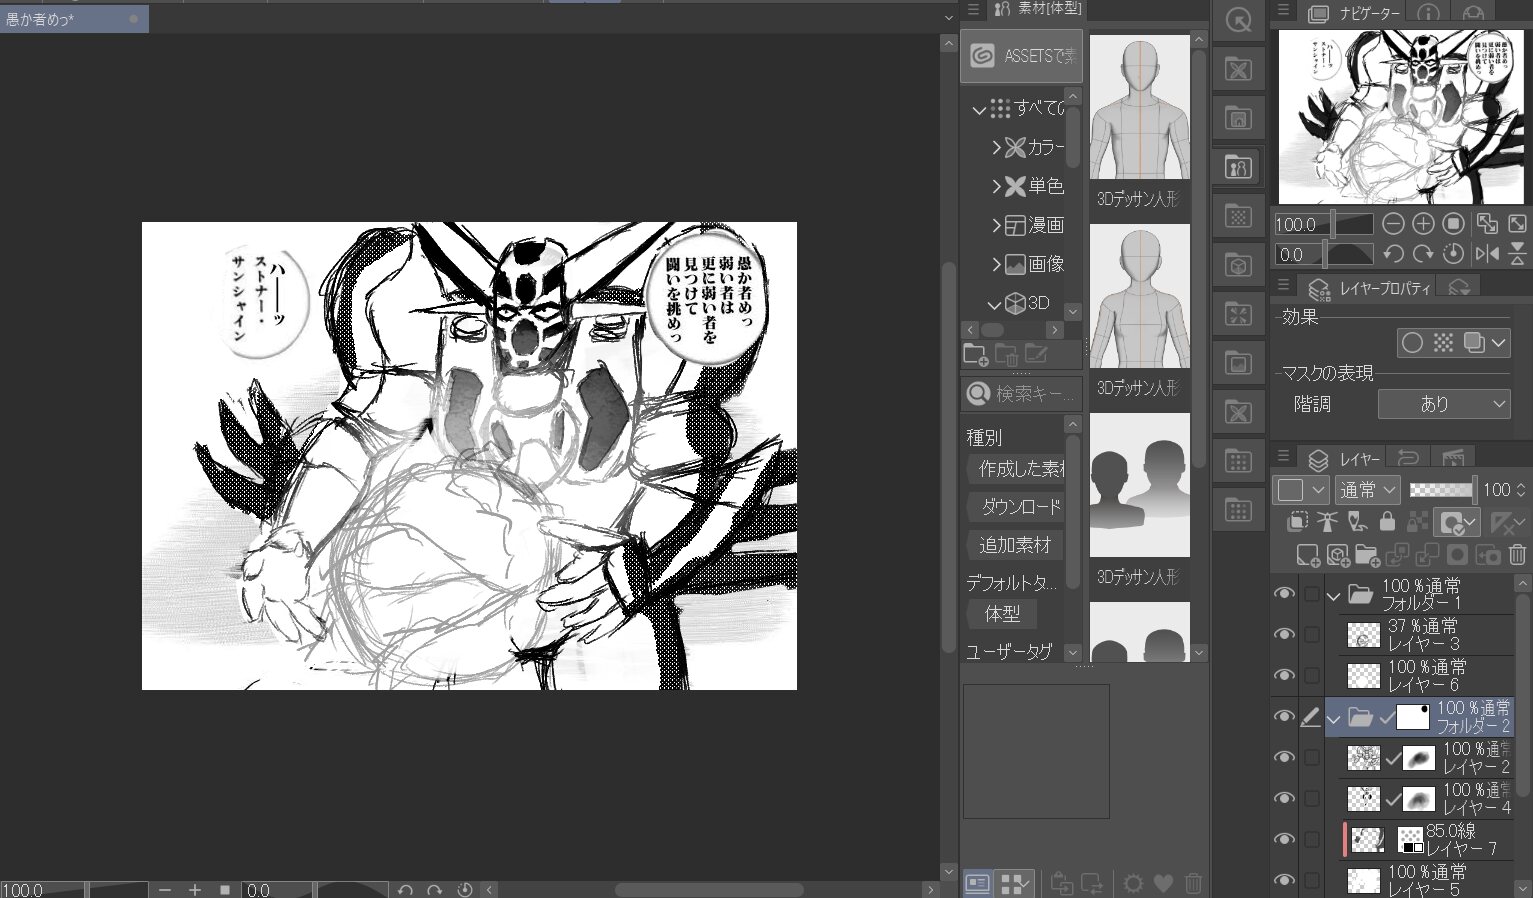Rotate view left in Navigator
1533x898 pixels.
click(1393, 254)
